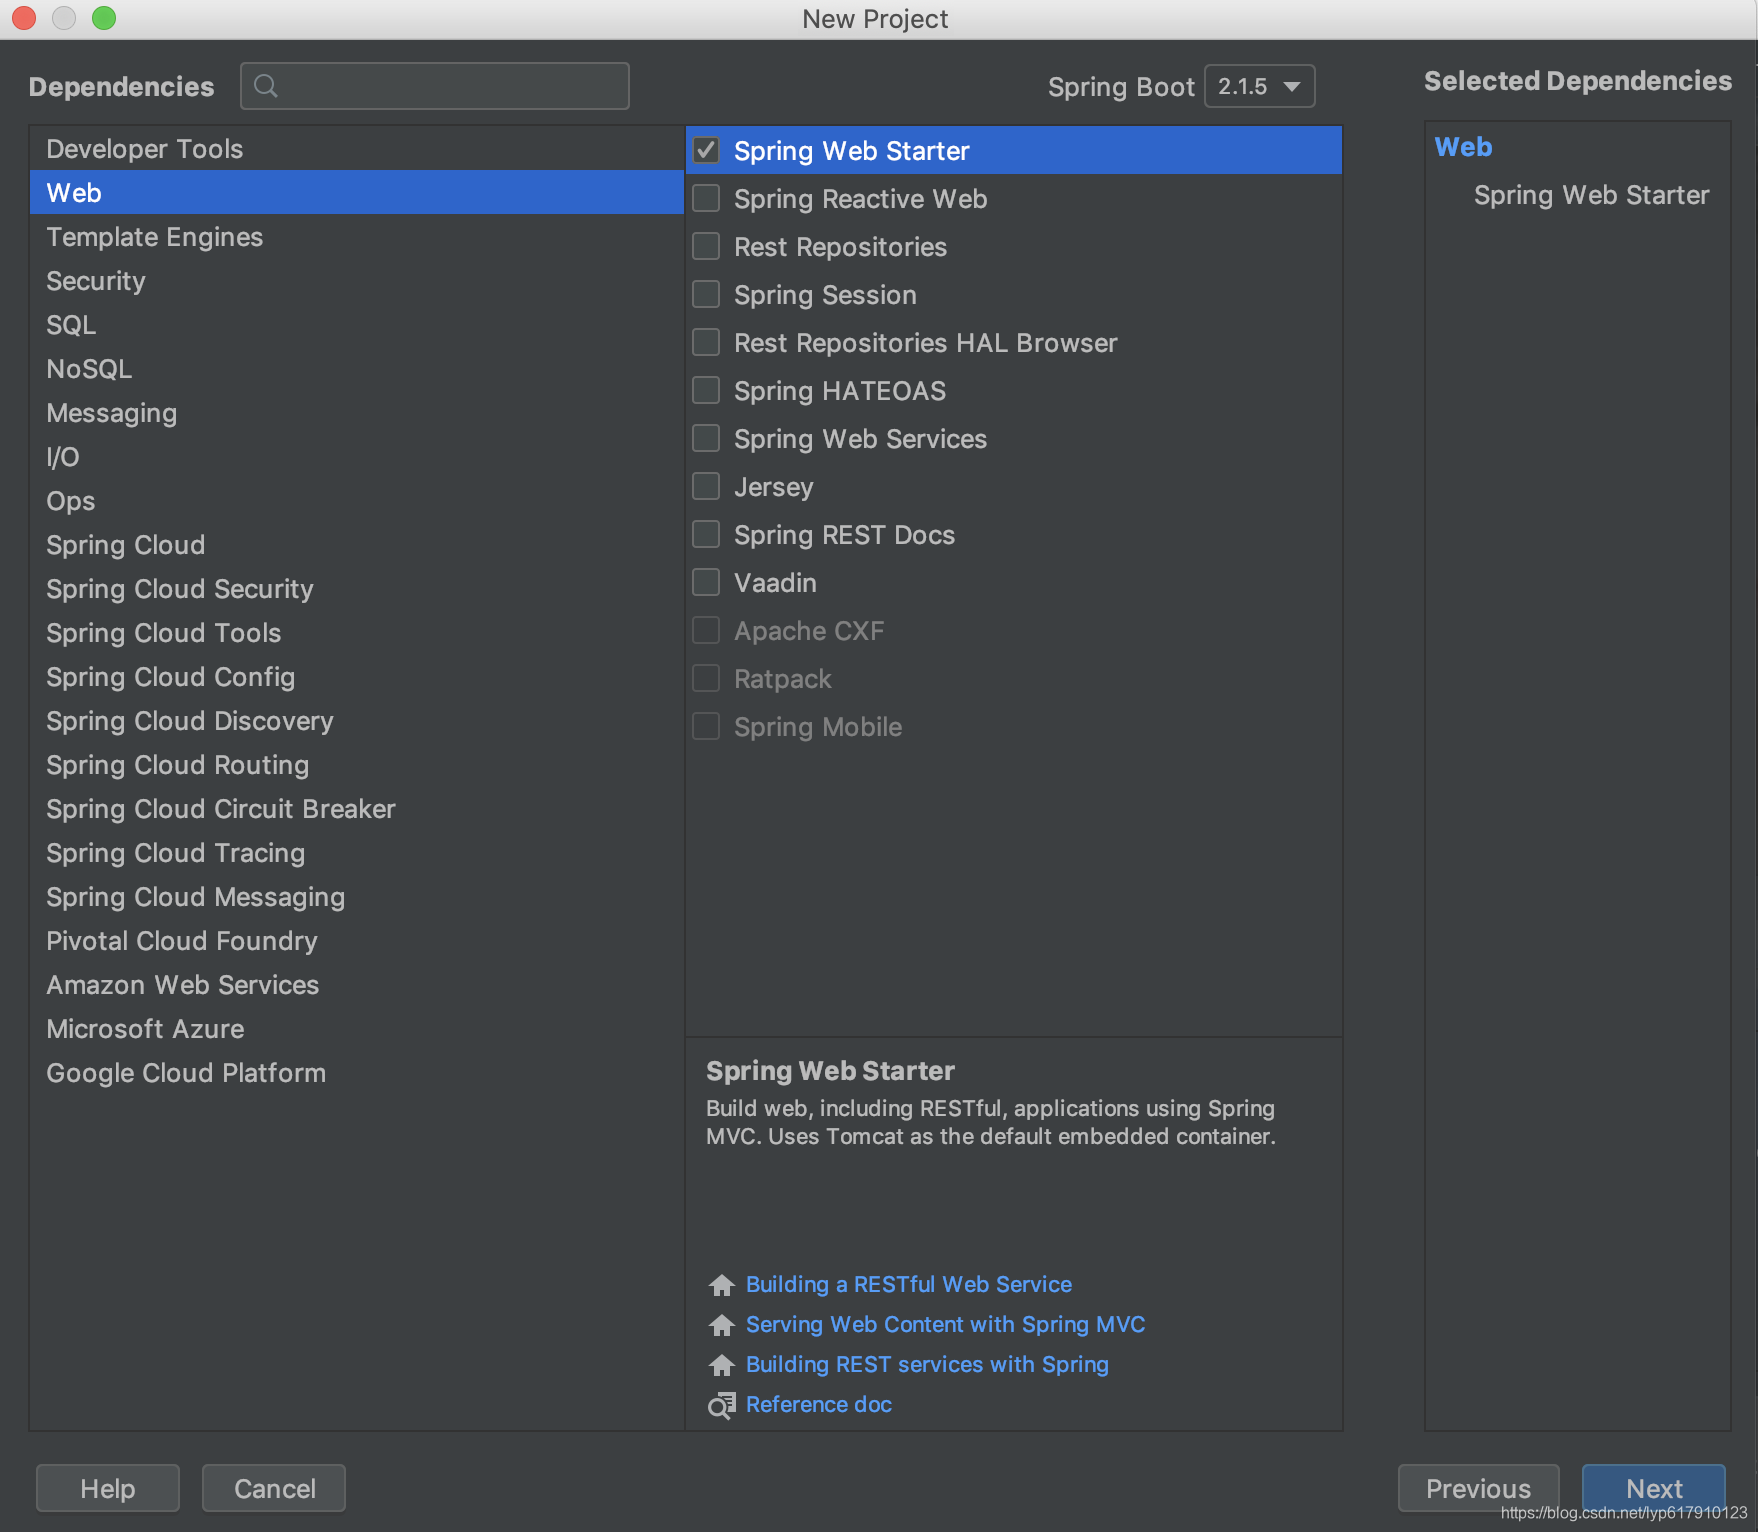Click the Cancel button
Image resolution: width=1758 pixels, height=1532 pixels.
[274, 1488]
